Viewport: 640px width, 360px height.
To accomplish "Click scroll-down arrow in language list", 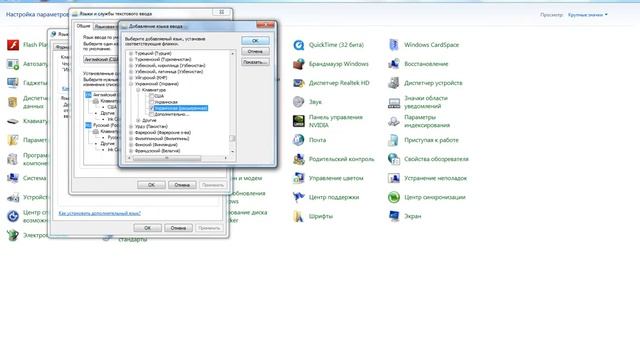I will pos(233,151).
